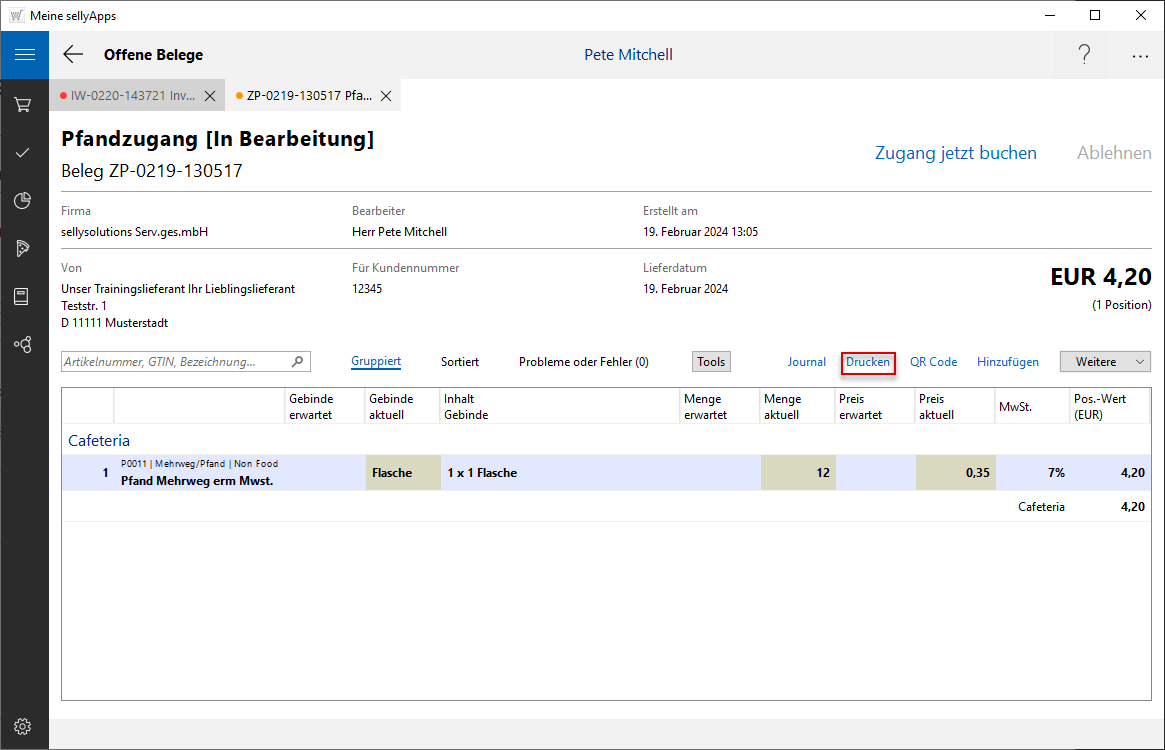The width and height of the screenshot is (1165, 750).
Task: Go back with the arrow icon
Action: click(73, 55)
